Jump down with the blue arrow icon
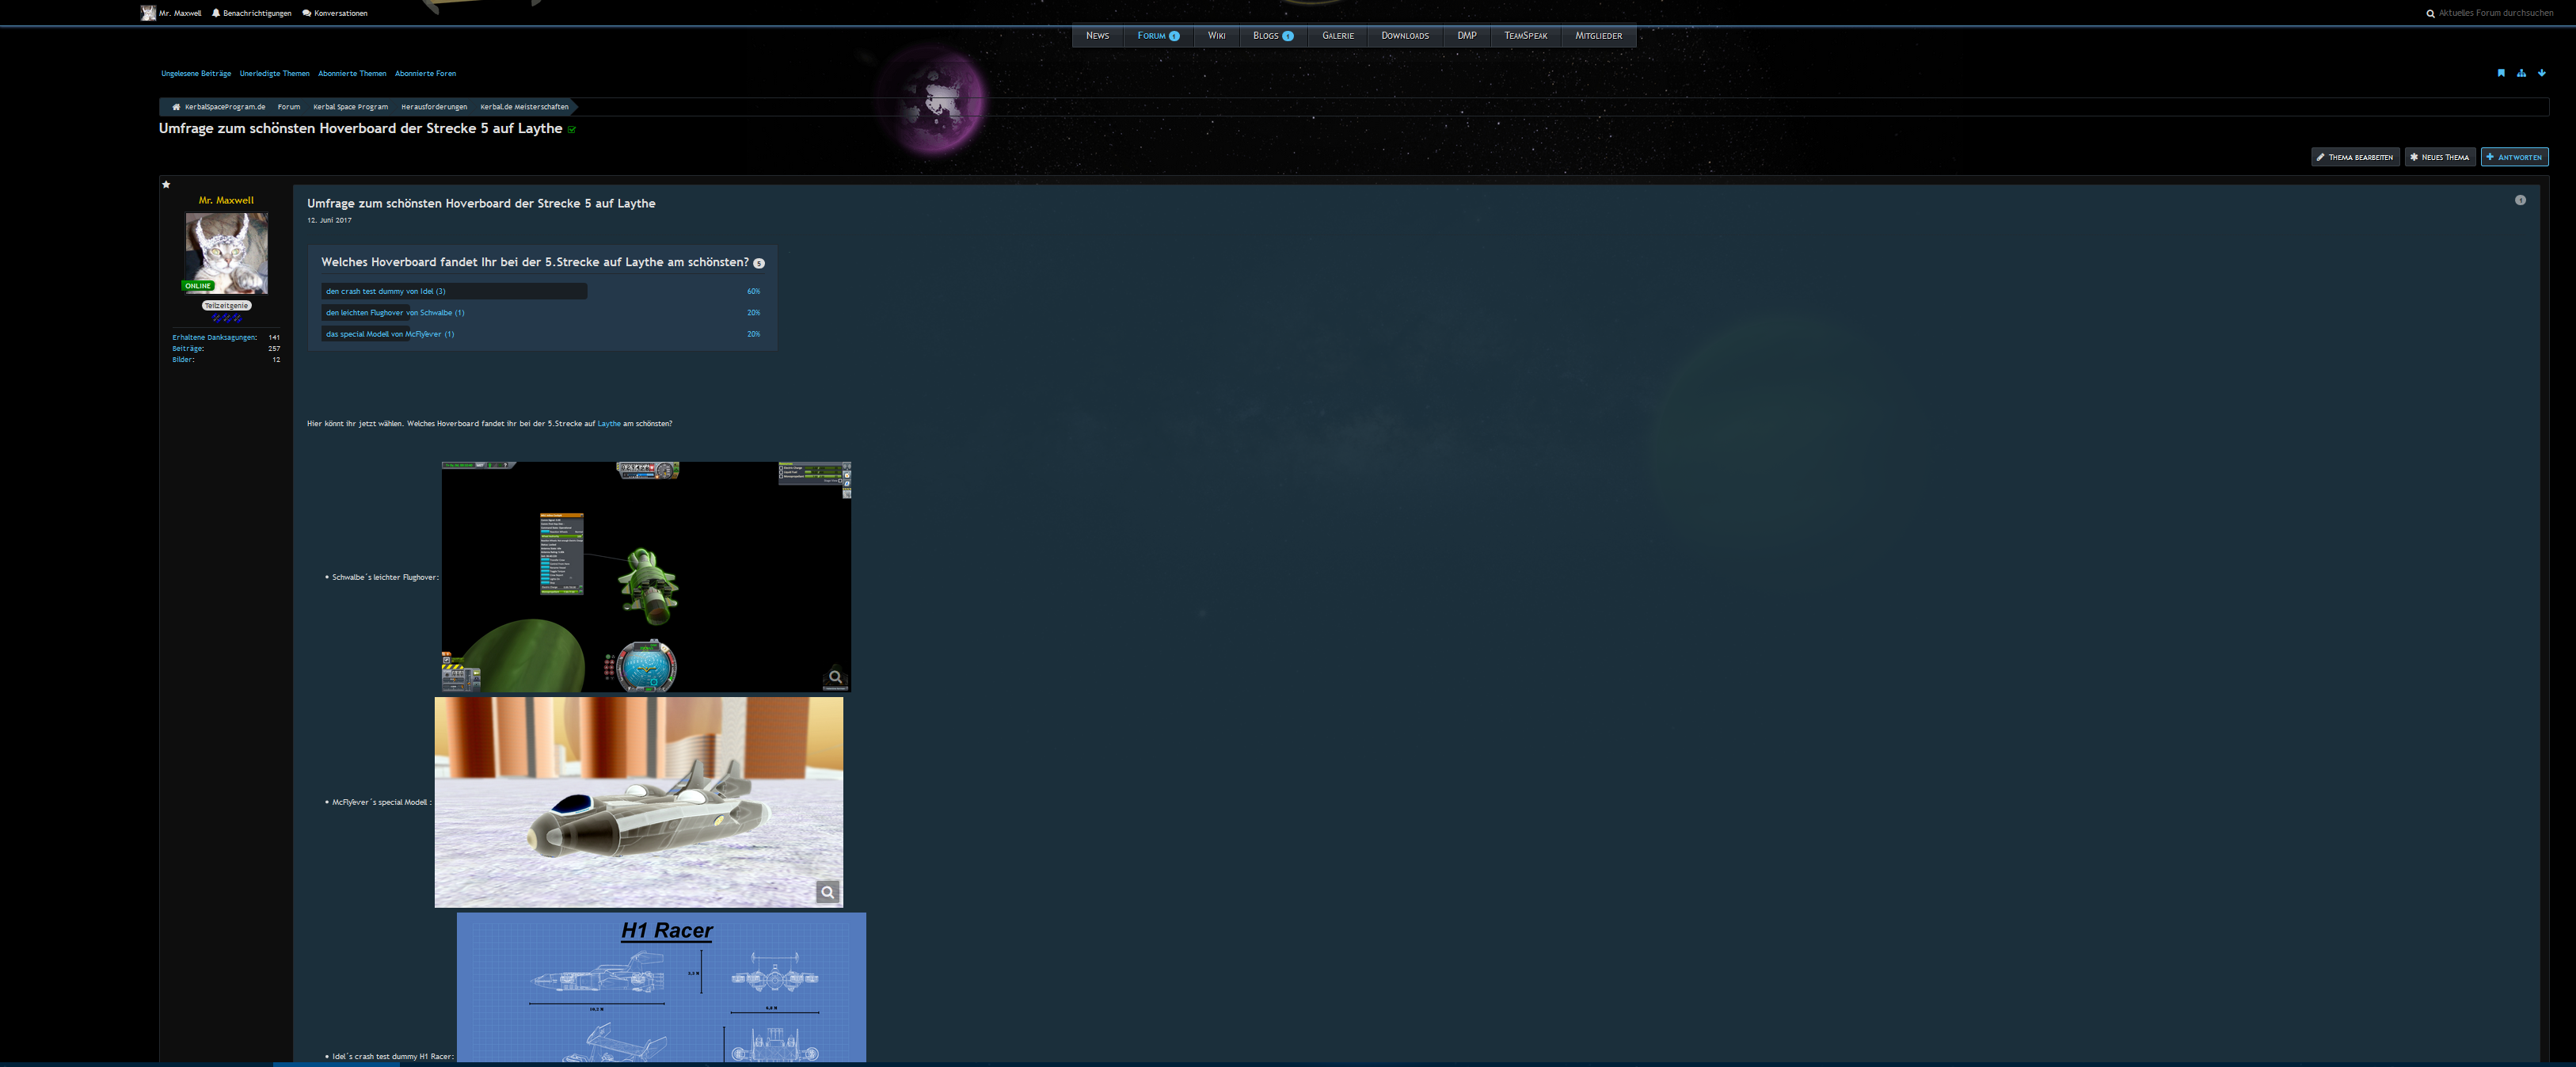This screenshot has height=1067, width=2576. (2541, 73)
